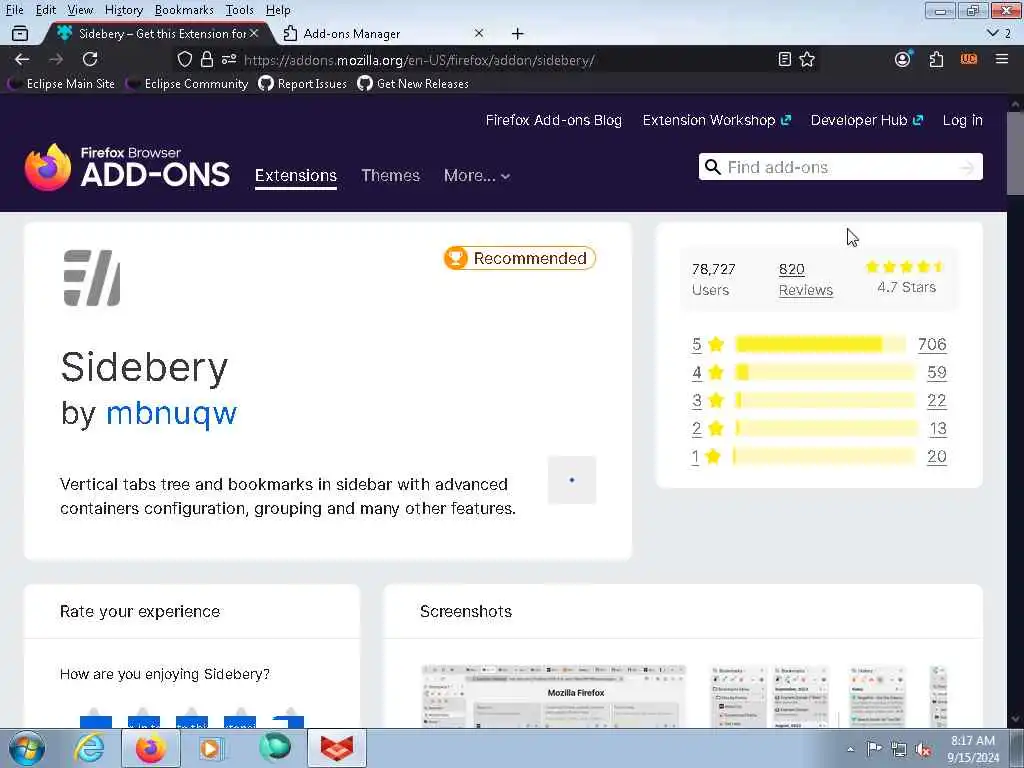Open a new tab with plus button
Viewport: 1024px width, 768px height.
517,33
